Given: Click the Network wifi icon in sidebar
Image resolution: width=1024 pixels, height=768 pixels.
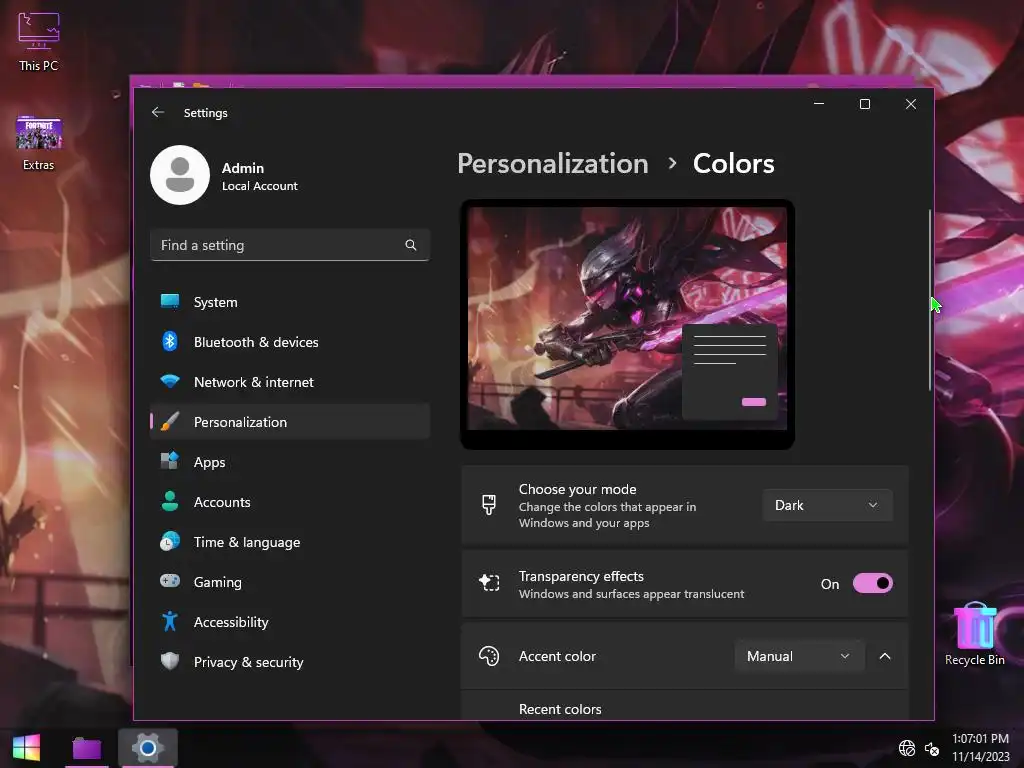Looking at the screenshot, I should click(170, 381).
